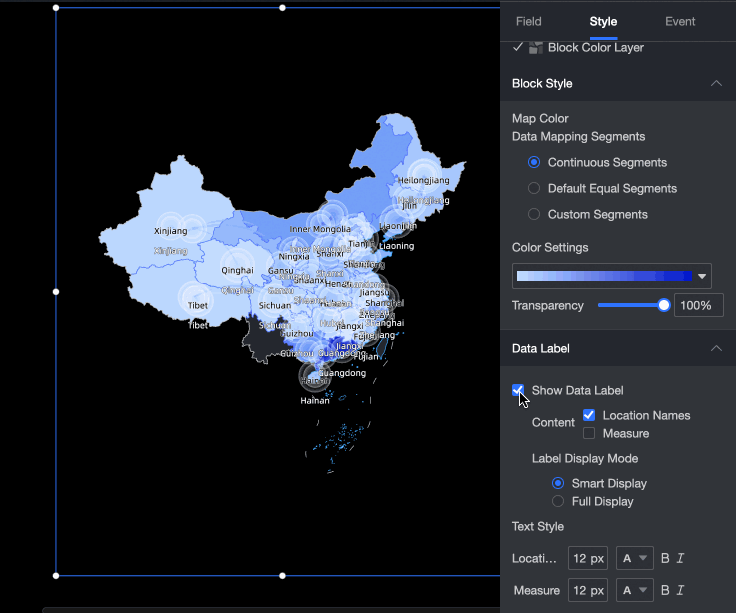Image resolution: width=736 pixels, height=613 pixels.
Task: Click the Location font size field
Action: (x=588, y=559)
